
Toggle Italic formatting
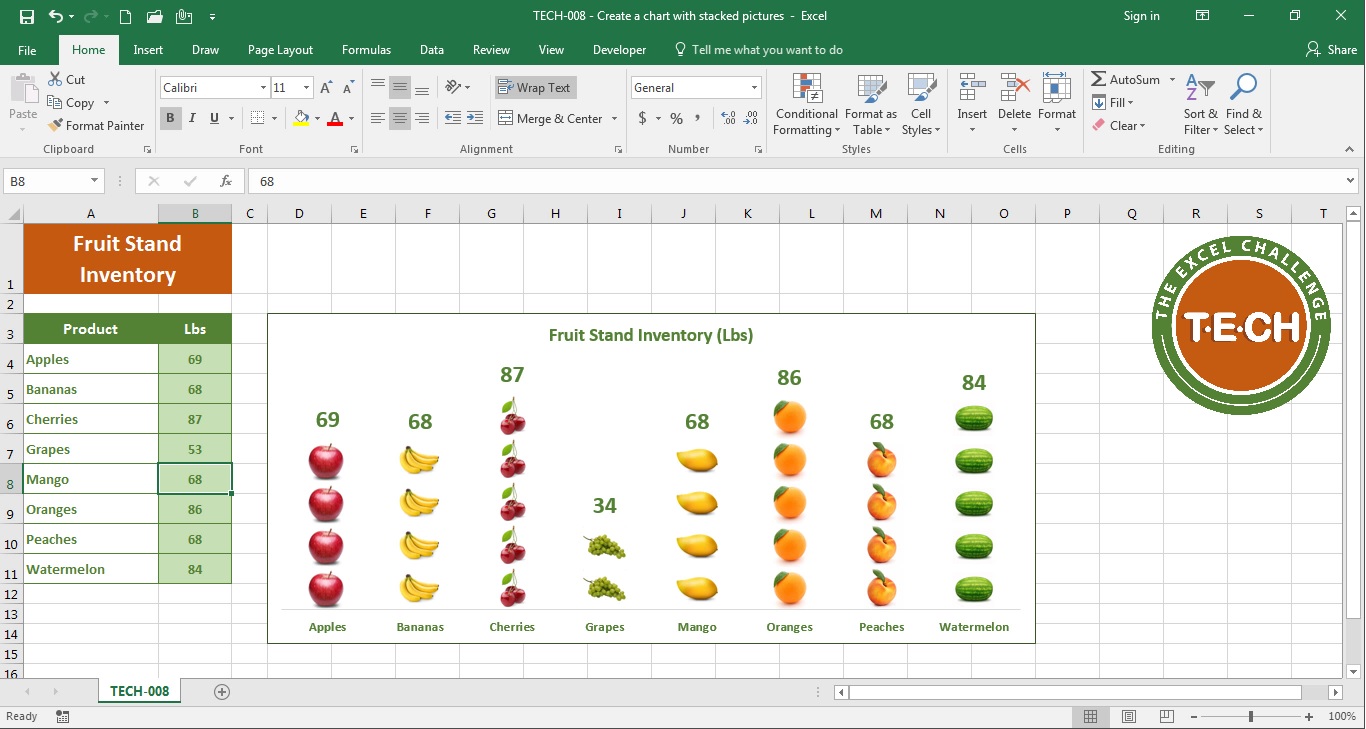[x=192, y=118]
